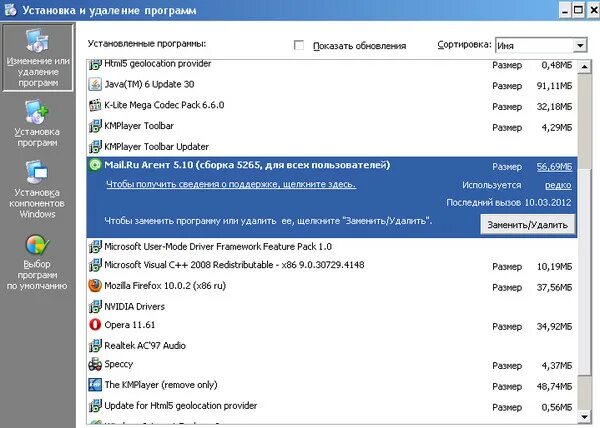Click the Realtek AC'97 Audio icon

(95, 346)
